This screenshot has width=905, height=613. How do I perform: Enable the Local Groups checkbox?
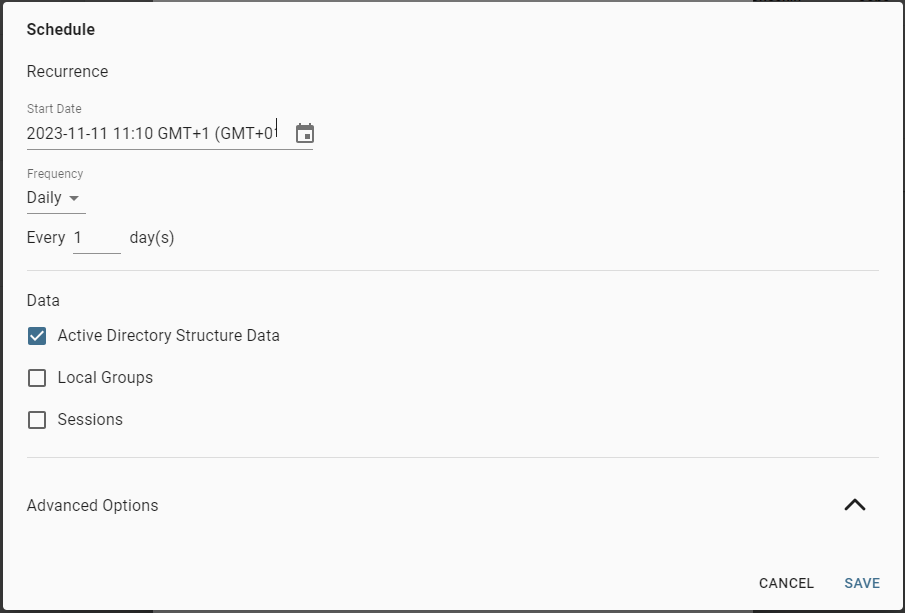(37, 378)
